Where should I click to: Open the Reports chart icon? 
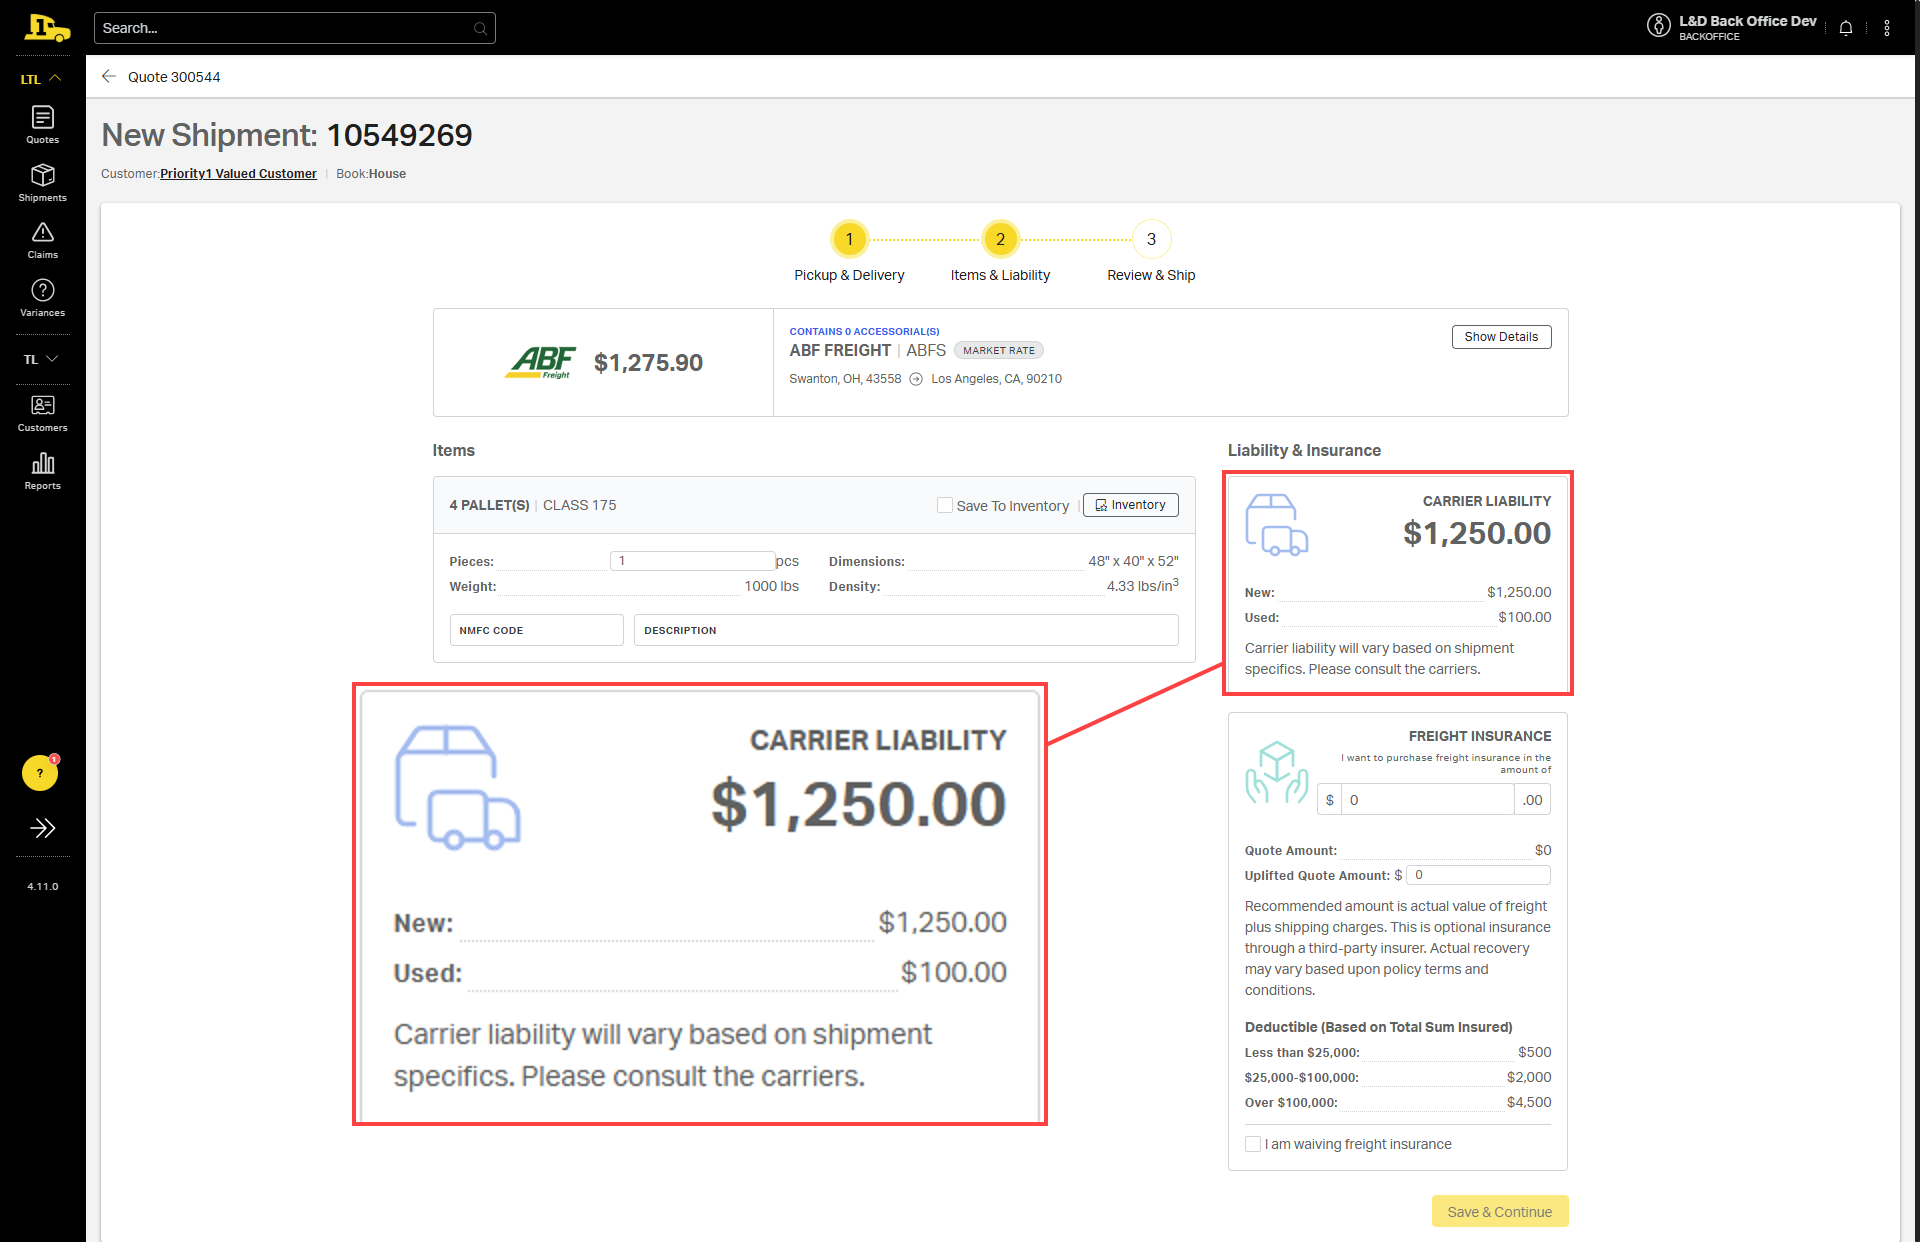click(42, 470)
